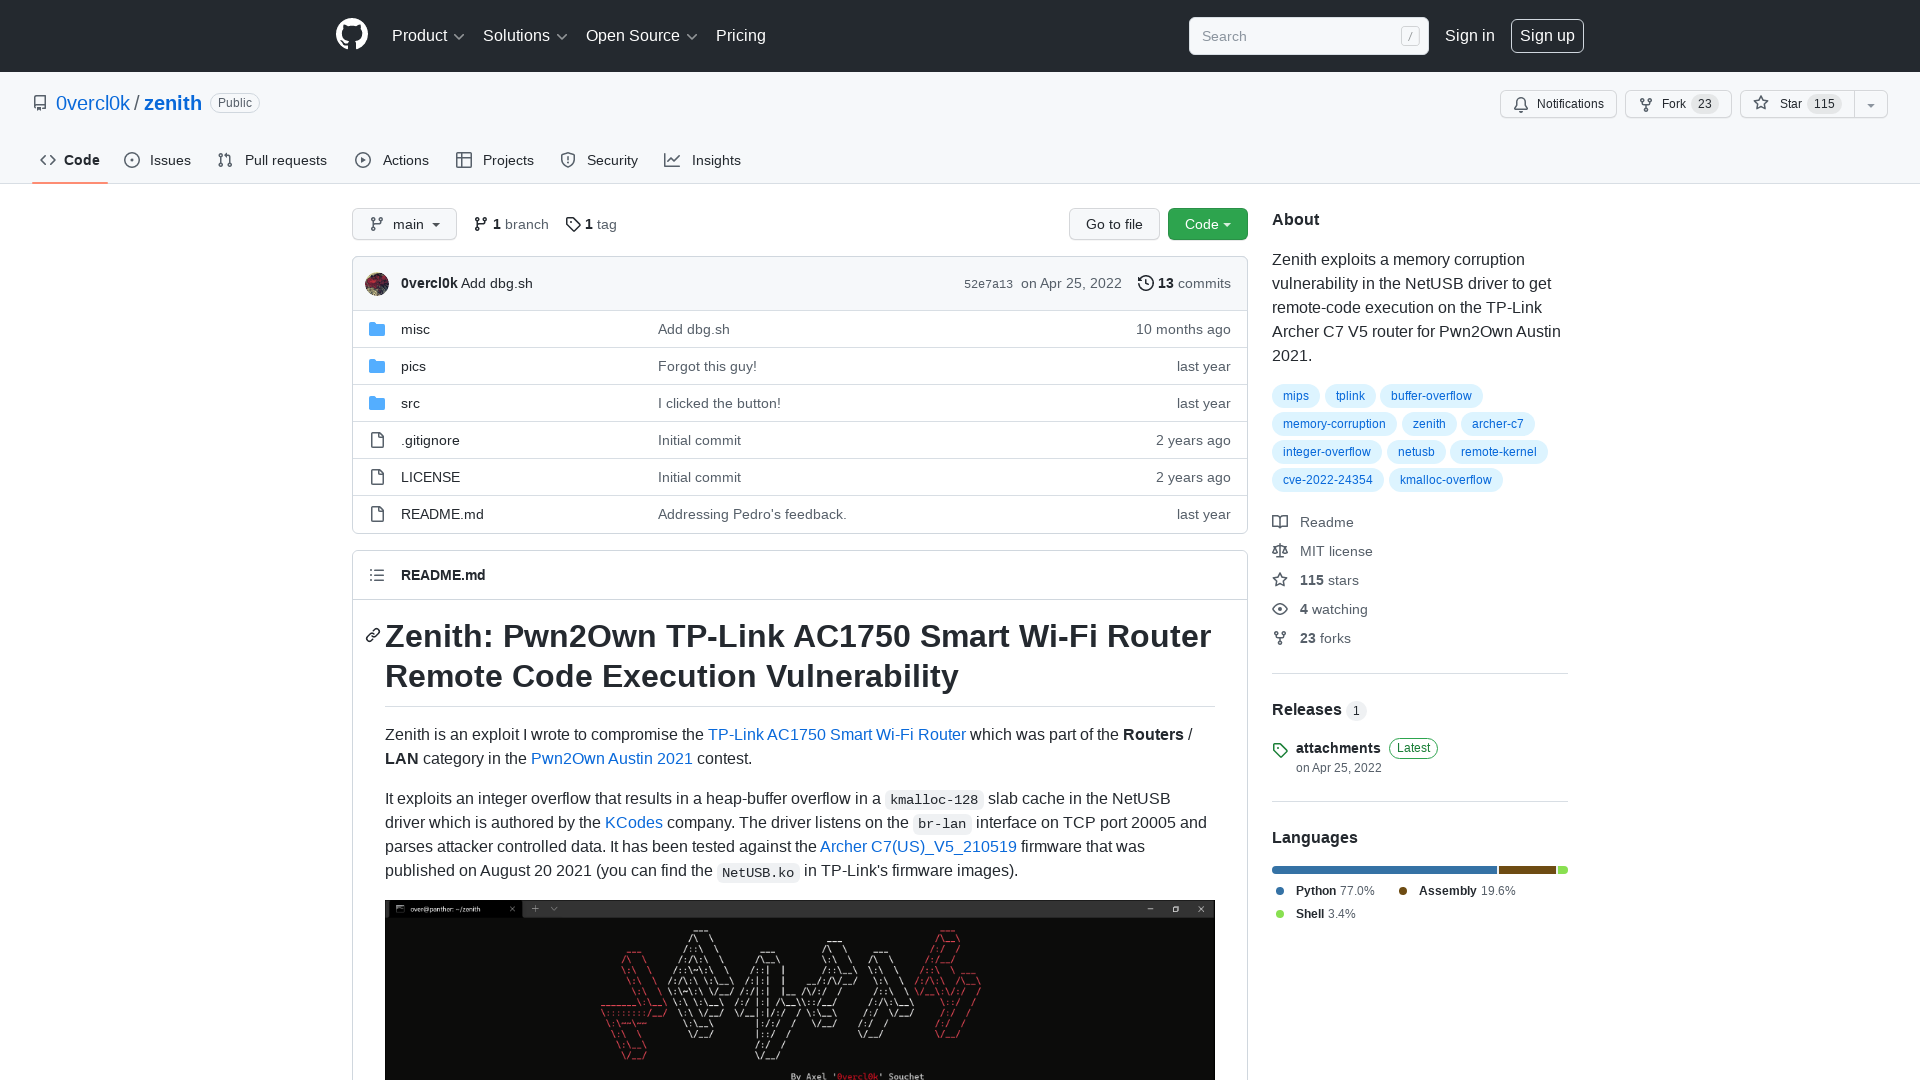
Task: Open the 0vercl0k owner profile link
Action: [93, 103]
